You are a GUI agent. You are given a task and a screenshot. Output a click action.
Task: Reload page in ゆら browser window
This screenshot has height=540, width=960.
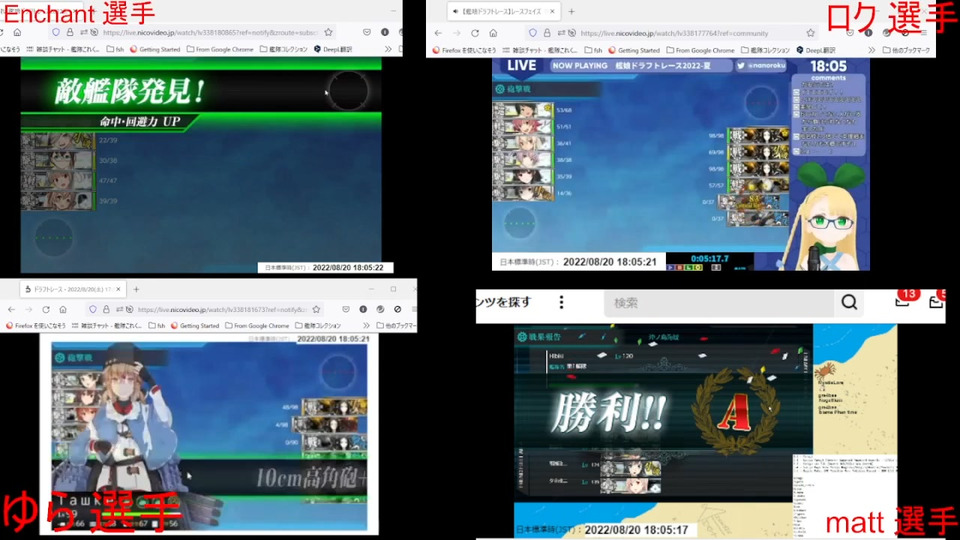46,309
